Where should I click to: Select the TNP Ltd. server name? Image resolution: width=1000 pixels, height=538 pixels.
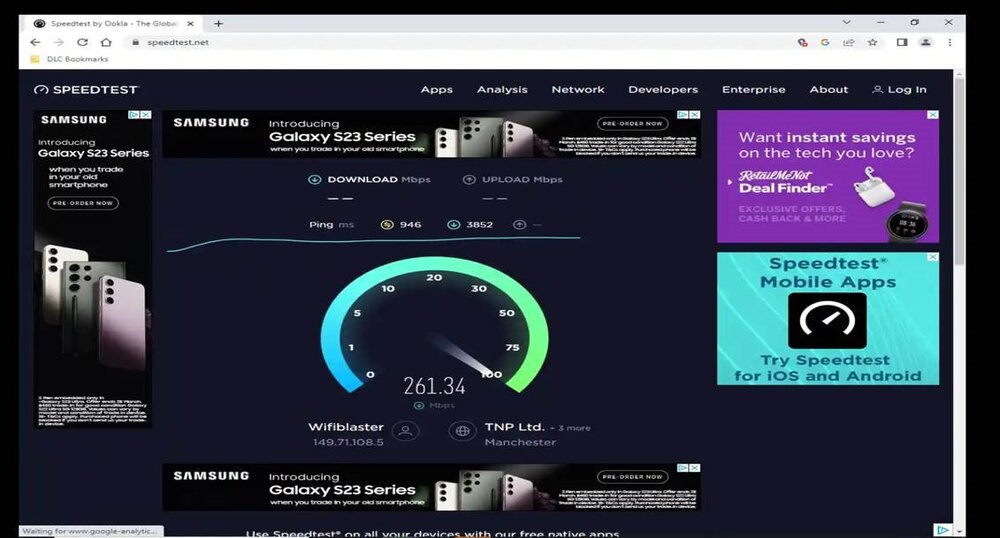(514, 427)
